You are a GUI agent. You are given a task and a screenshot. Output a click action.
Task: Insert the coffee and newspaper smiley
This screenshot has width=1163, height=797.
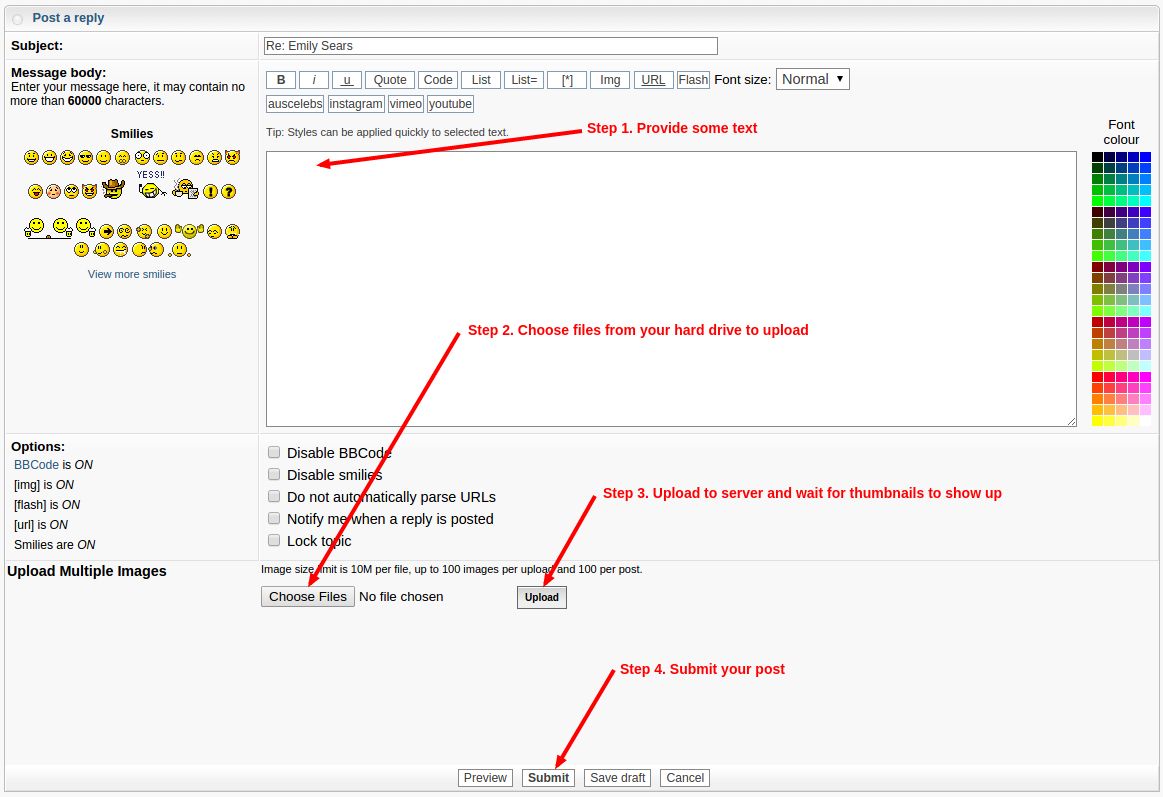tap(183, 188)
